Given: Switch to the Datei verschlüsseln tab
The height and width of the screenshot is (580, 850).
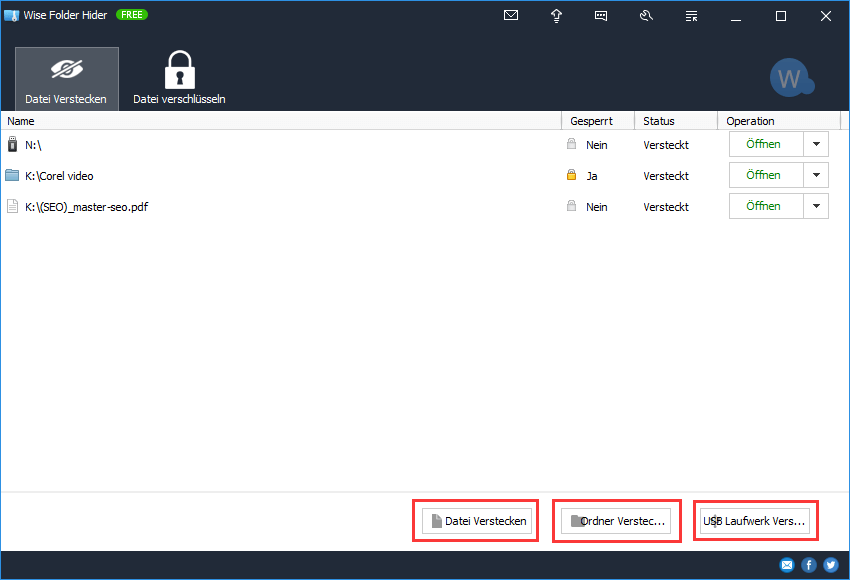Looking at the screenshot, I should click(x=179, y=79).
